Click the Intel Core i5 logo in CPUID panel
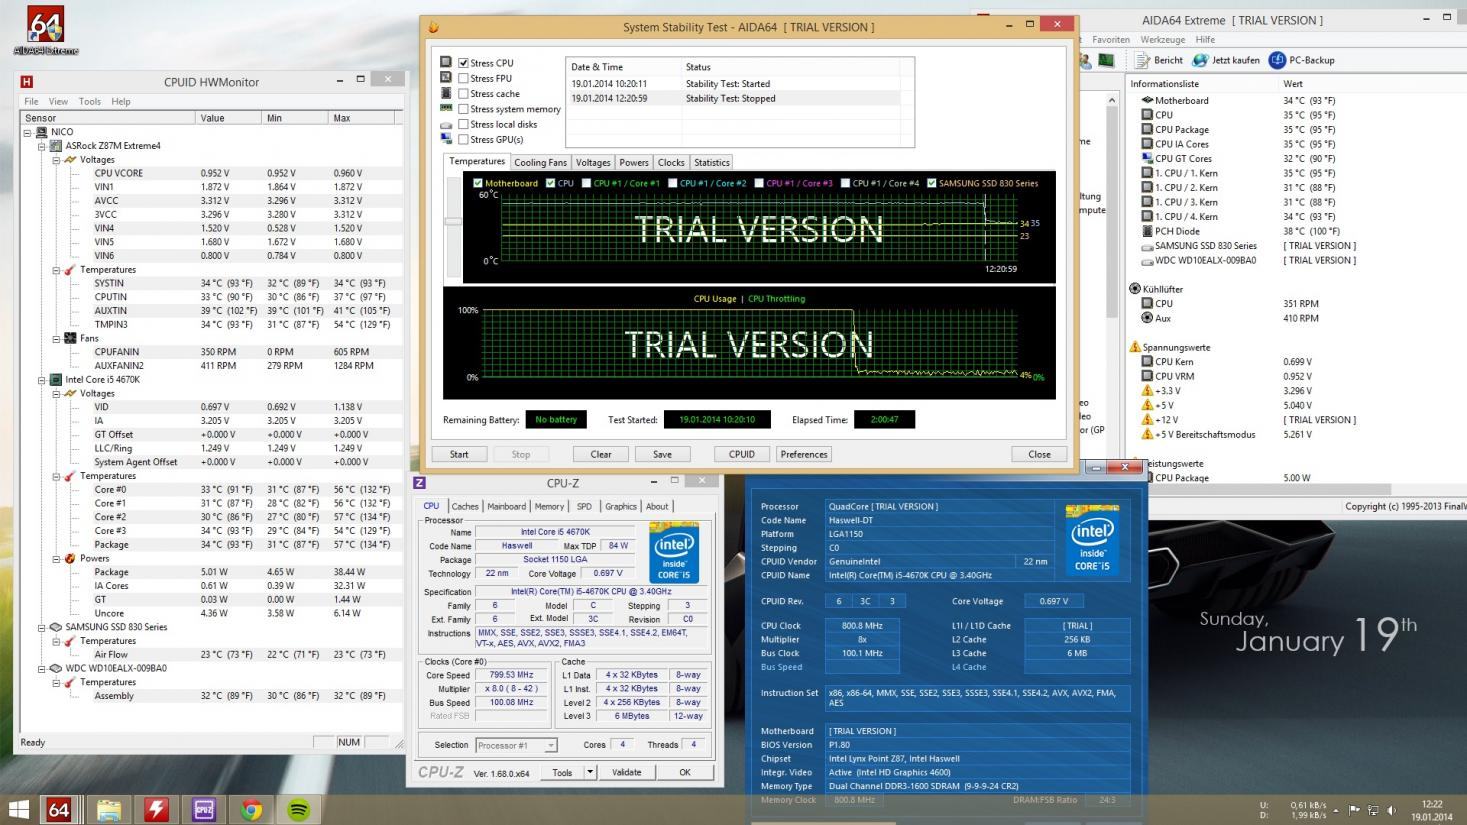The height and width of the screenshot is (825, 1467). tap(1092, 539)
